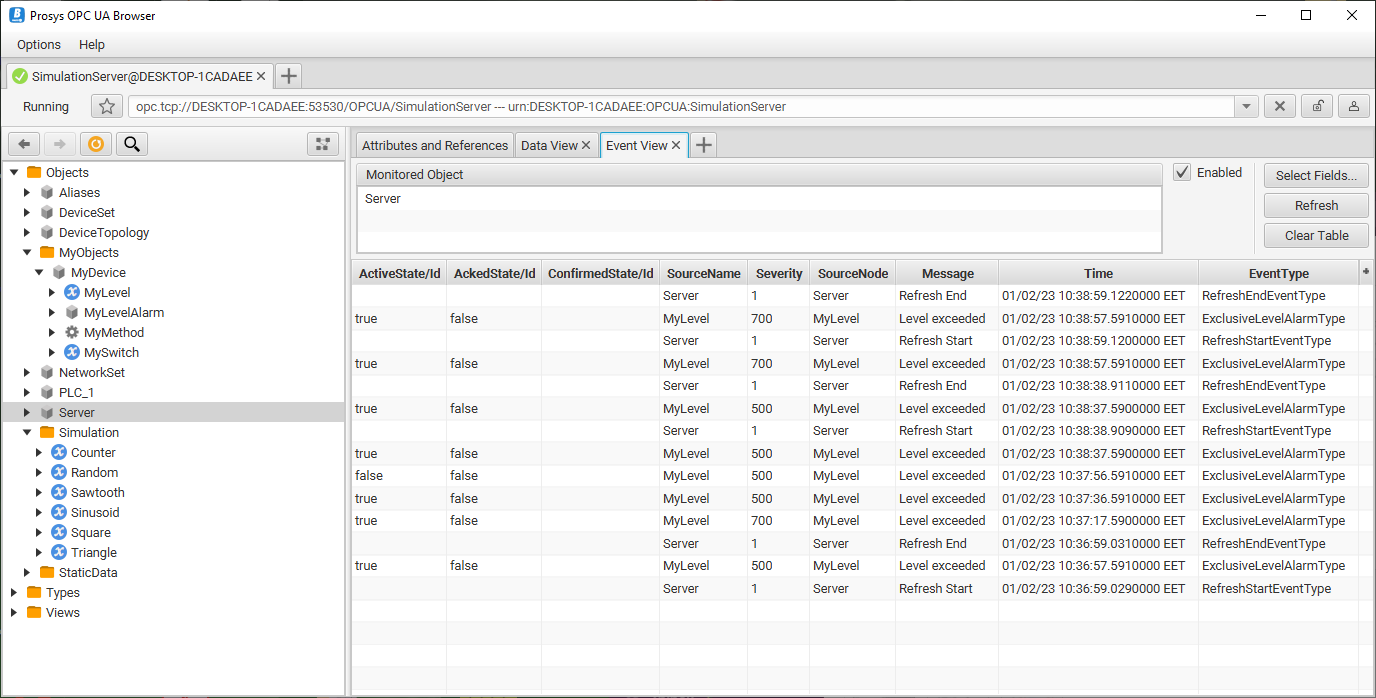This screenshot has width=1376, height=698.
Task: Click the Severity column header
Action: pos(779,273)
